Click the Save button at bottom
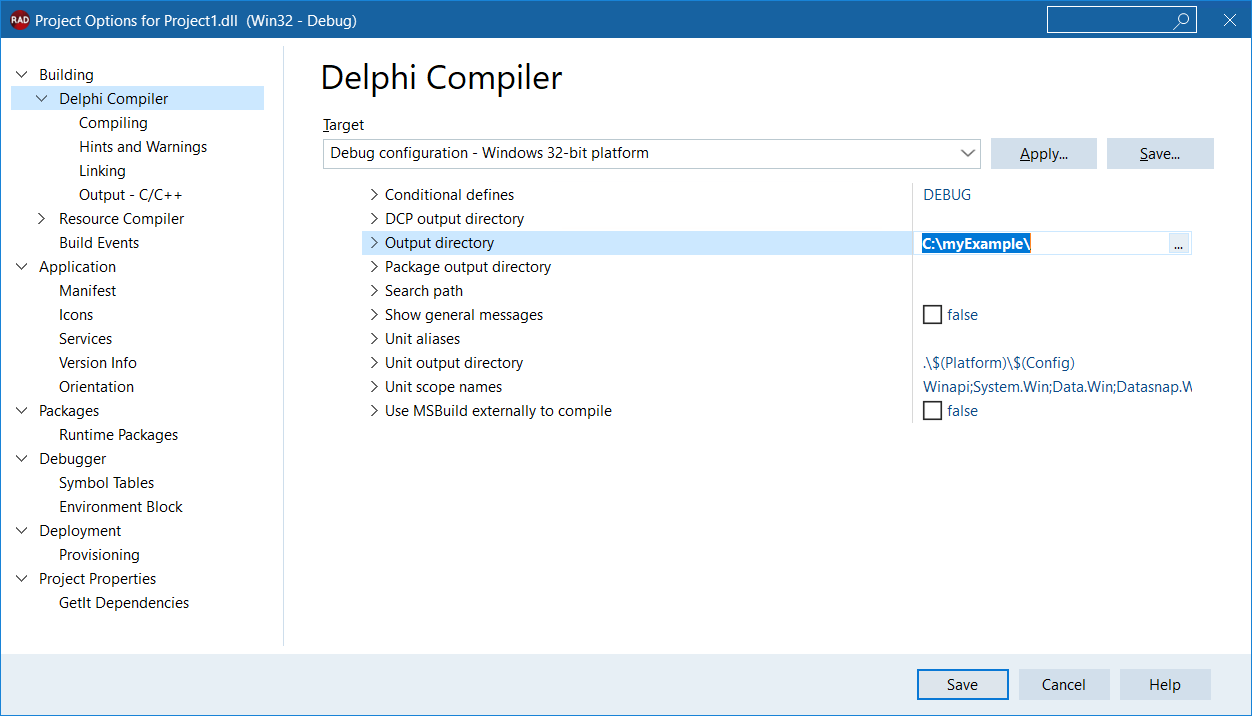1252x716 pixels. tap(962, 684)
